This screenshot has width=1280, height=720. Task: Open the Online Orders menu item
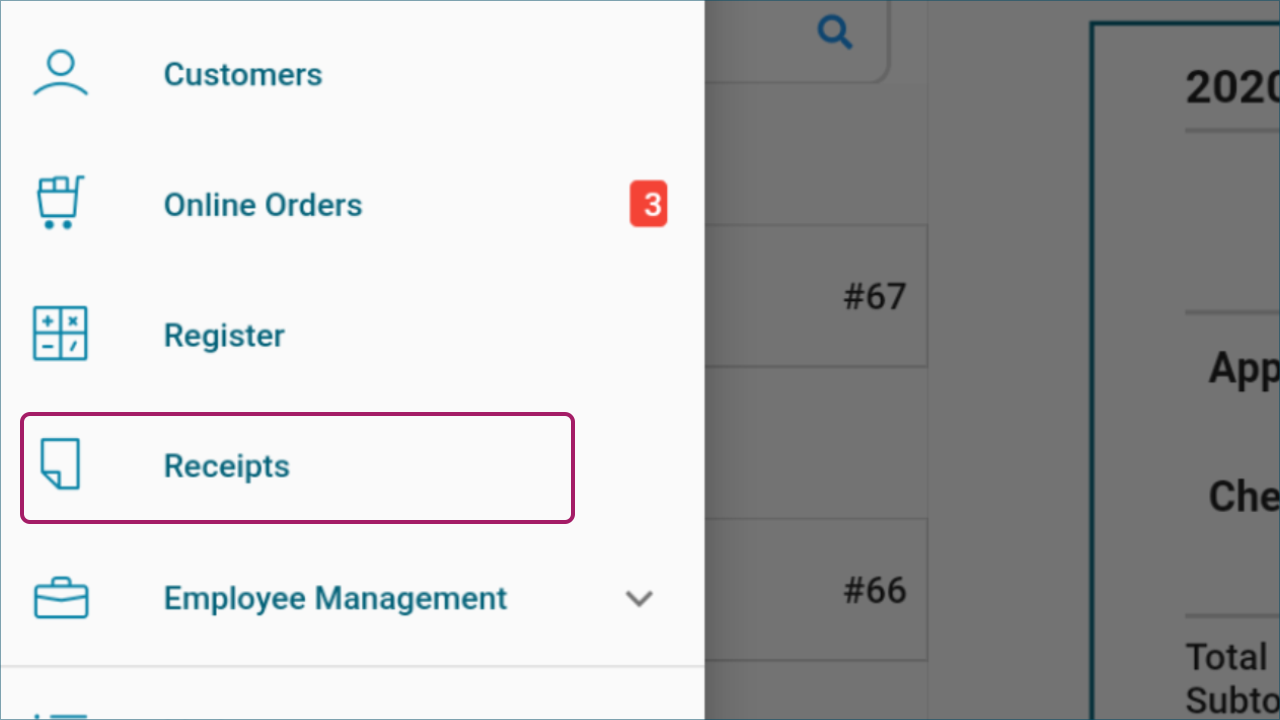(263, 204)
